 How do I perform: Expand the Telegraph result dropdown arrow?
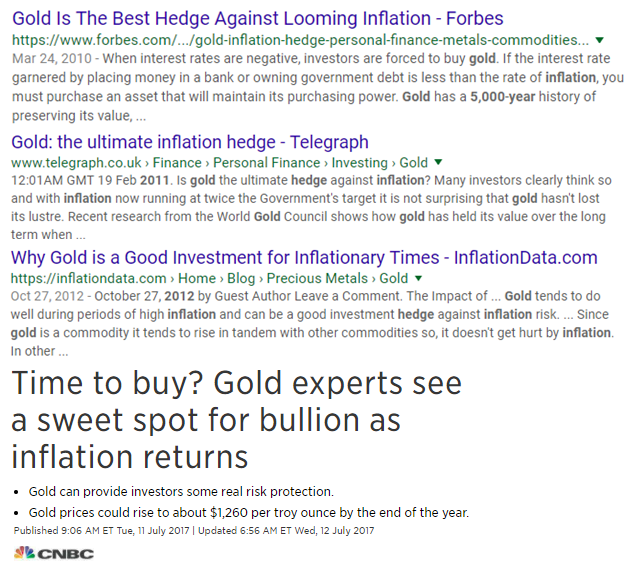coord(438,162)
